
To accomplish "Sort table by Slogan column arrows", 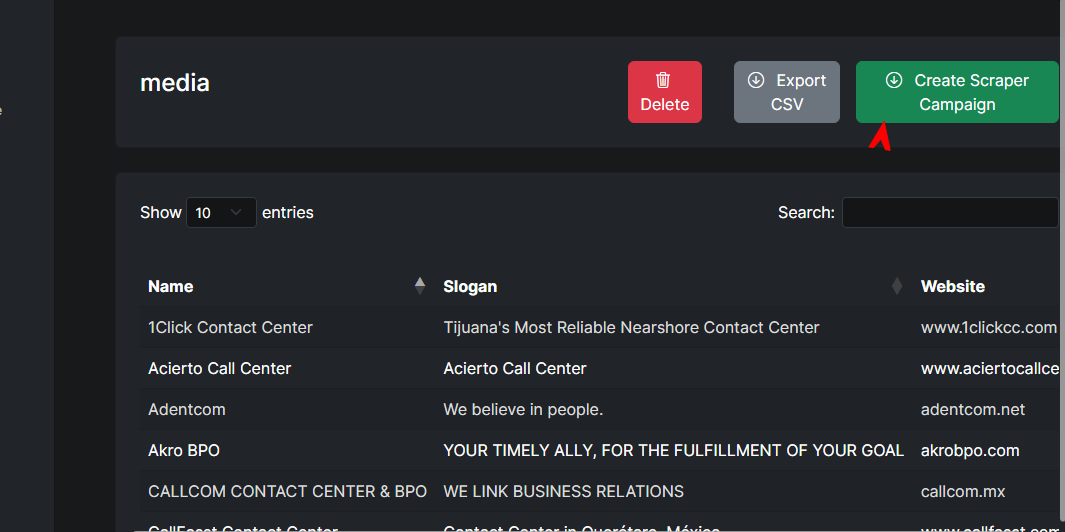I will 897,286.
